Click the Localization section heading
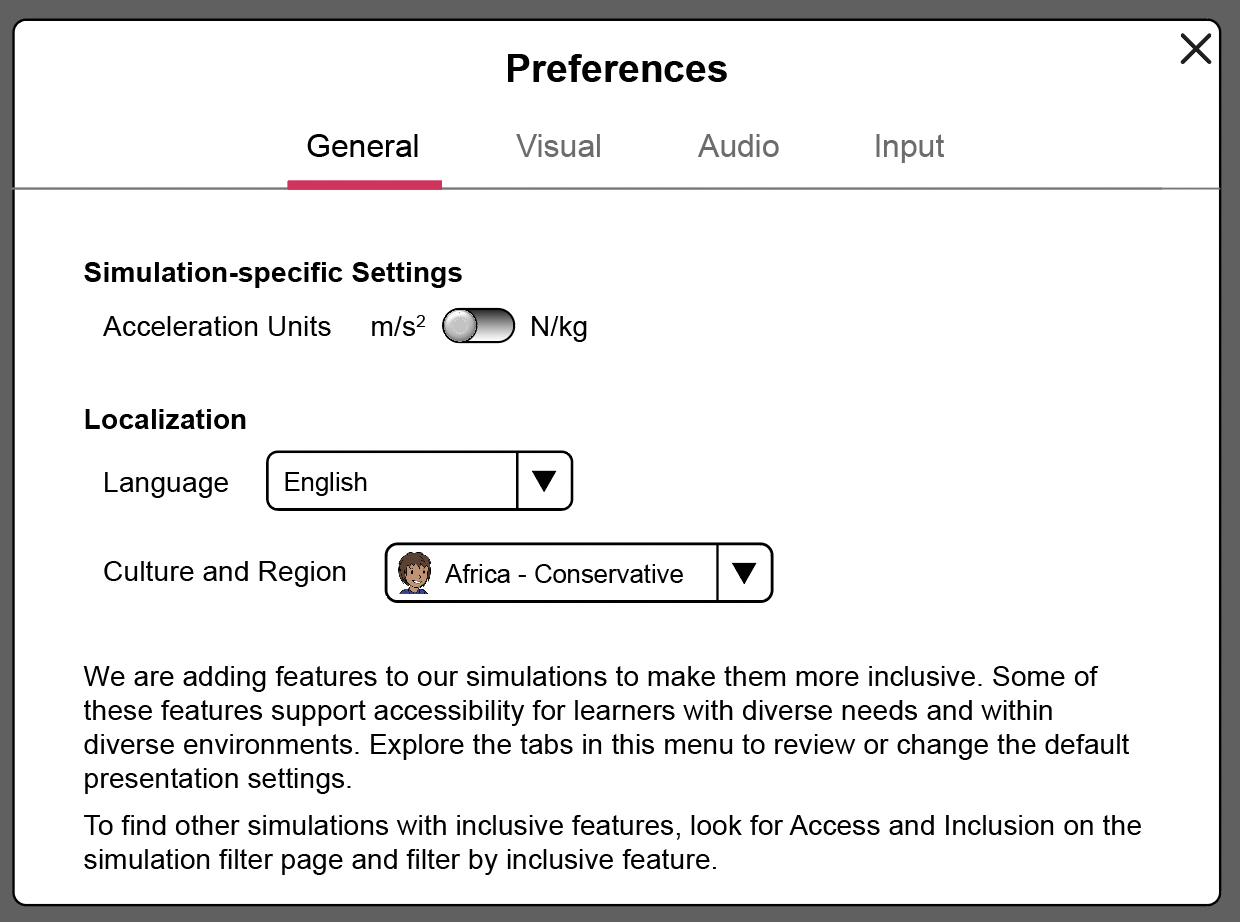Viewport: 1240px width, 922px height. 165,419
